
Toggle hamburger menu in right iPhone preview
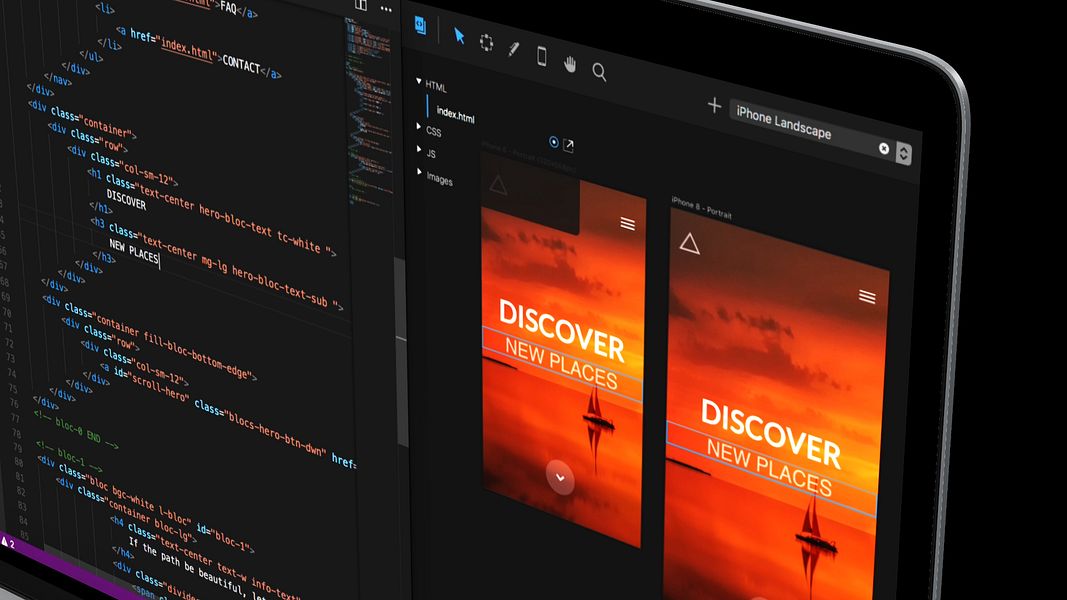(867, 297)
